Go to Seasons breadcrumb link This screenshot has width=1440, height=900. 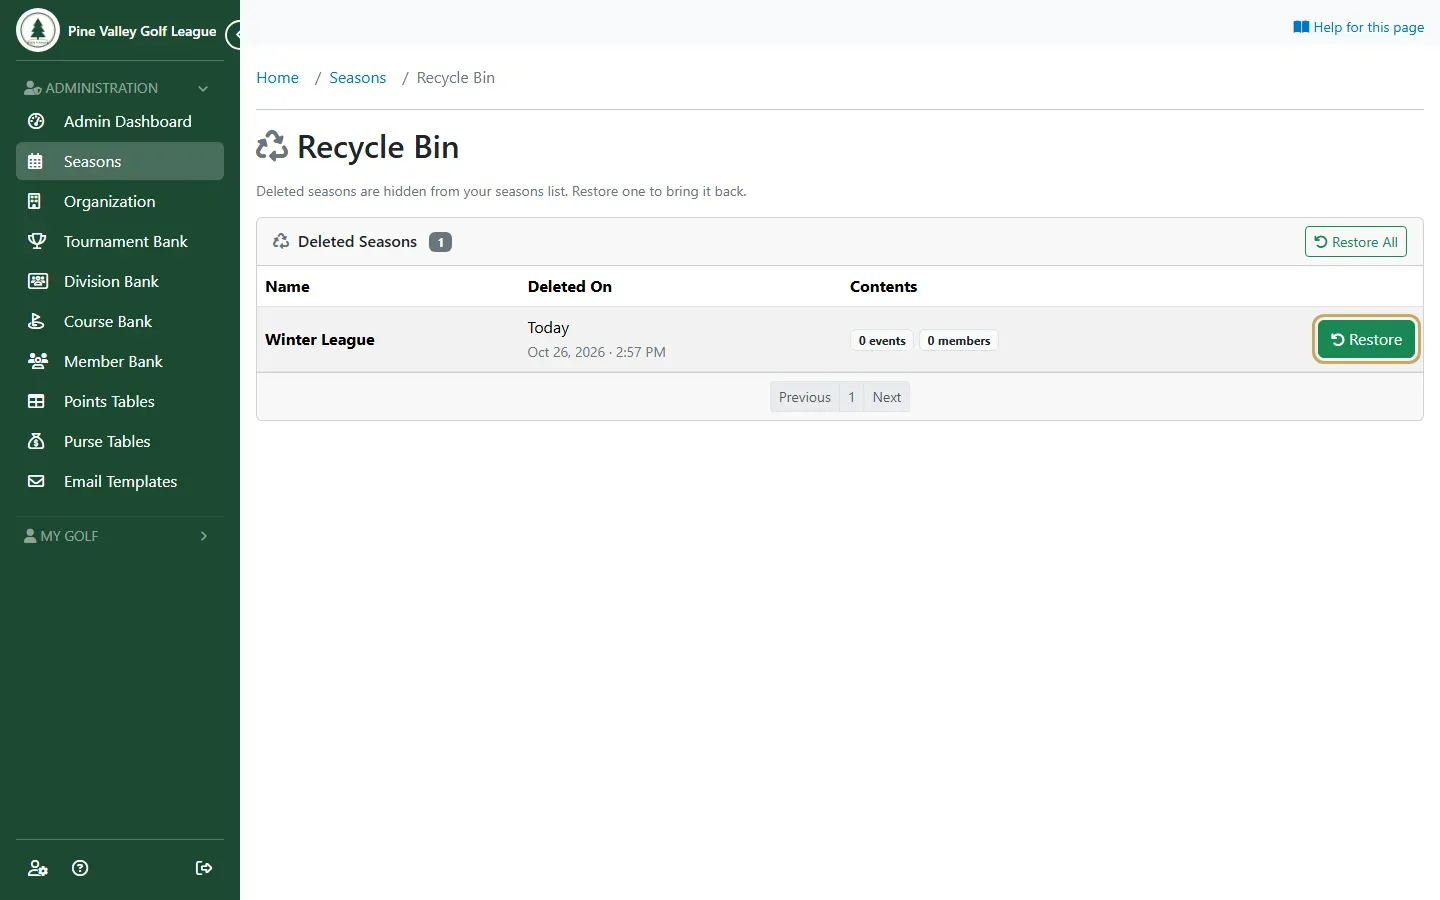point(357,78)
